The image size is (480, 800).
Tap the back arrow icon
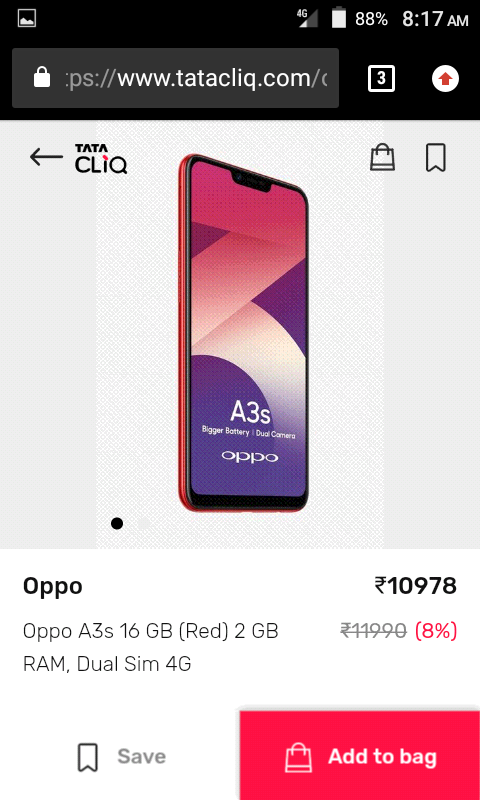pyautogui.click(x=46, y=157)
